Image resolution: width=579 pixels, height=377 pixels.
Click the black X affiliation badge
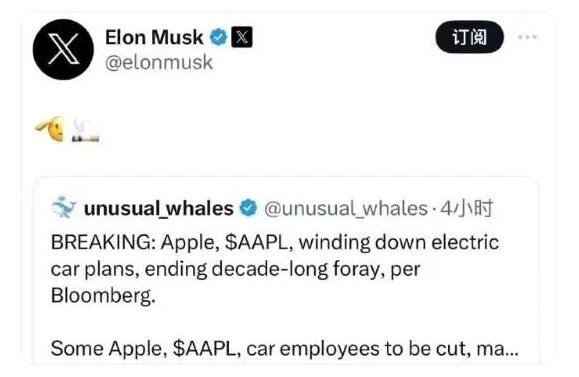point(242,37)
